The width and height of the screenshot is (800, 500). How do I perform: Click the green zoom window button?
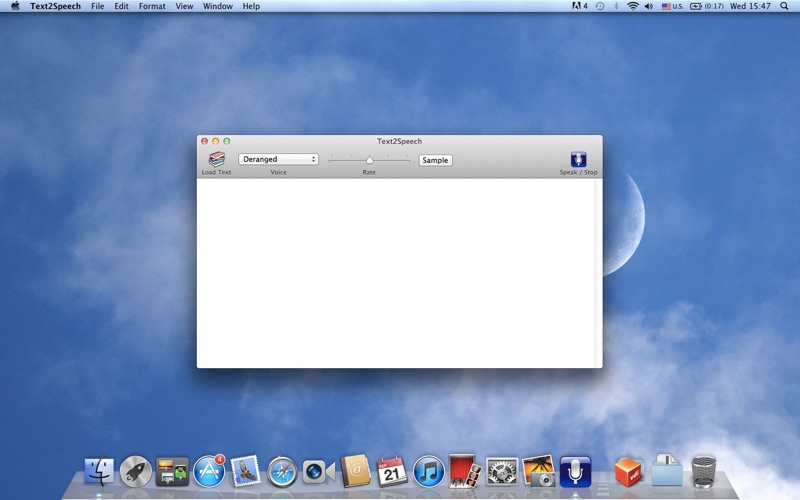(x=227, y=141)
